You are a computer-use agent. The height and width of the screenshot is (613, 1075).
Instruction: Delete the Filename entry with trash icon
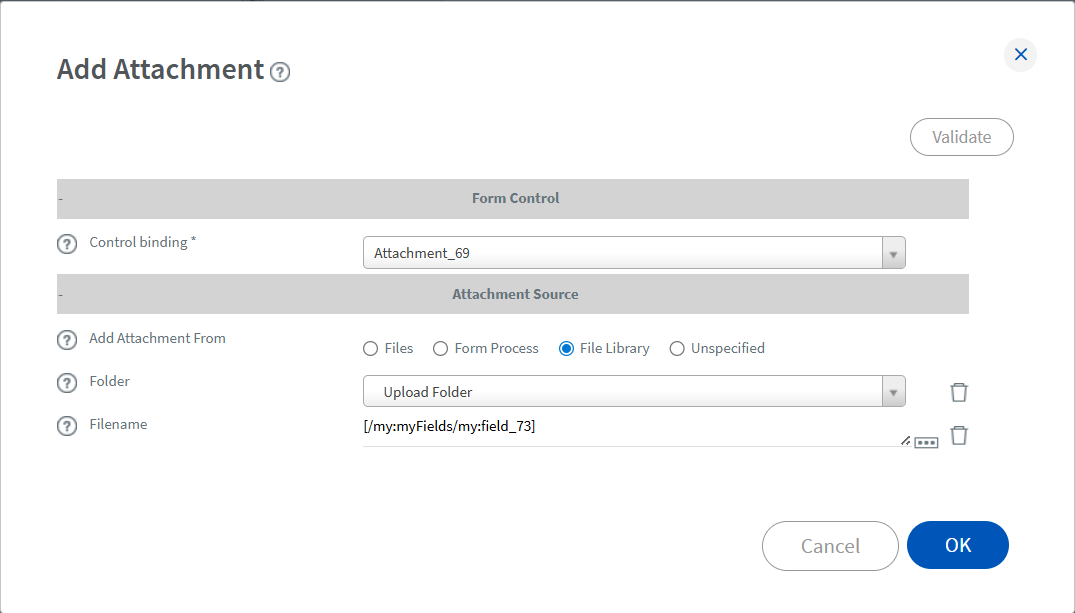click(x=958, y=435)
